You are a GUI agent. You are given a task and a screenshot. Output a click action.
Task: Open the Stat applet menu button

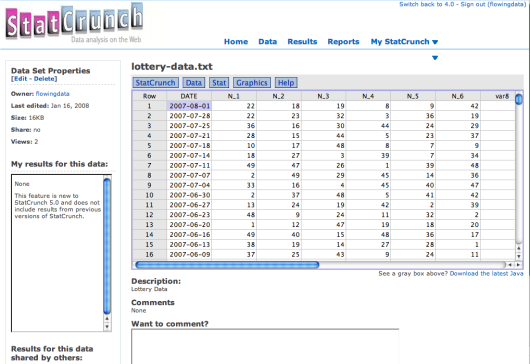(x=219, y=83)
